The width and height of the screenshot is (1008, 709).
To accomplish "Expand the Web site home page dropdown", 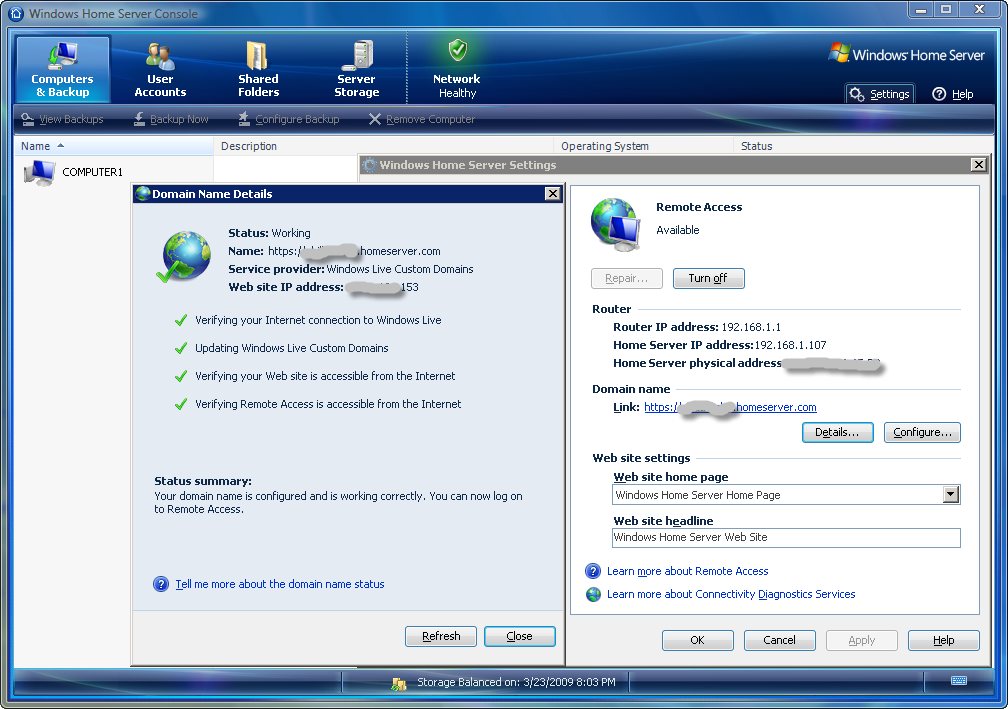I will pos(951,495).
